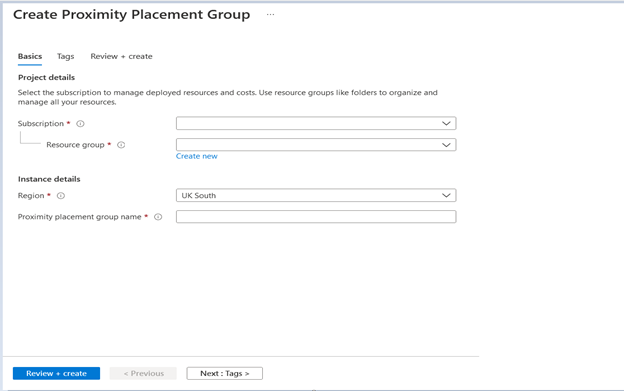Switch to the Tags tab
Screen dimensions: 624x391
tap(66, 56)
